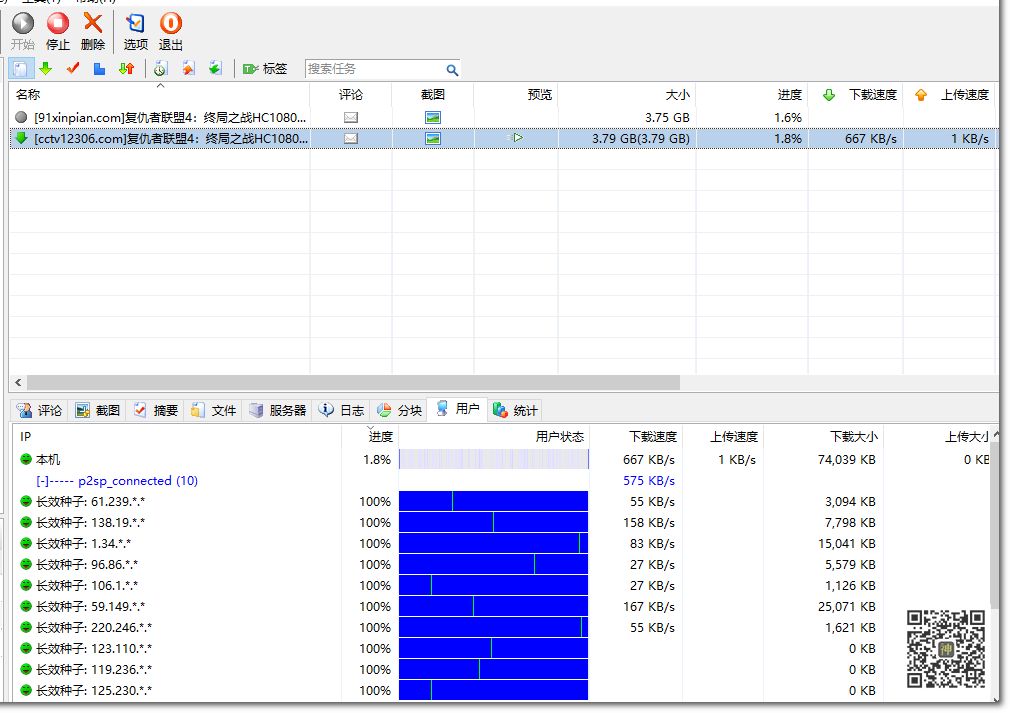Screen dimensions: 1010x713
Task: Click the page with orange arrow icon
Action: [188, 68]
